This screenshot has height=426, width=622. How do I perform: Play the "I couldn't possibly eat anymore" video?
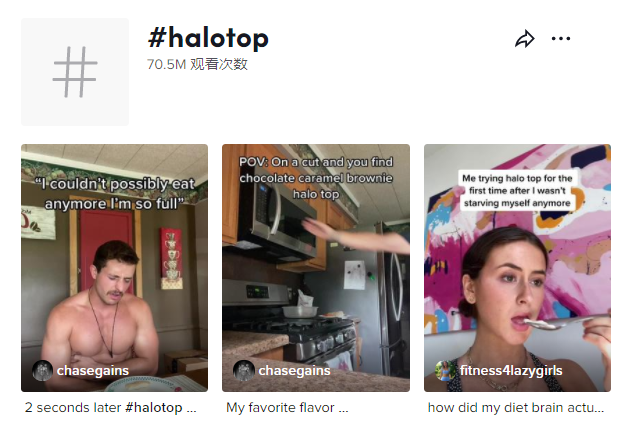(114, 268)
